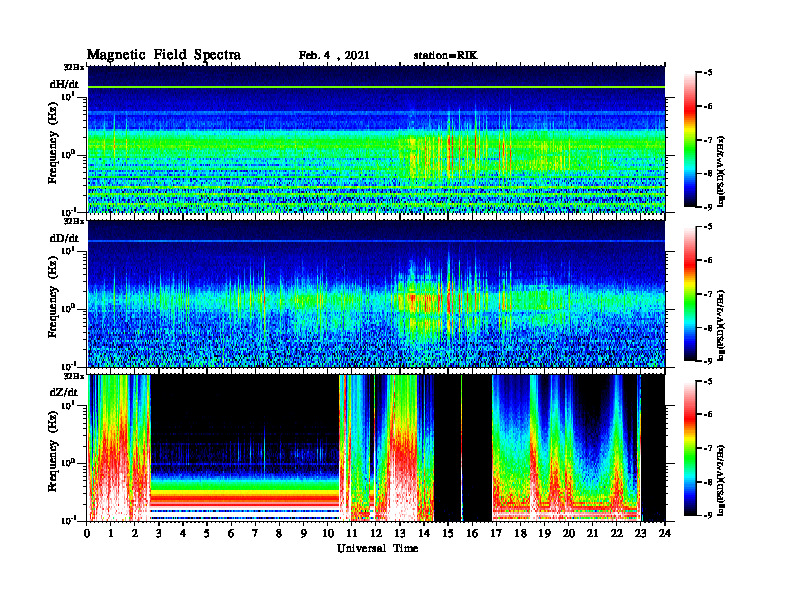Click hour "6" on the time axis
This screenshot has width=792, height=612.
[231, 533]
